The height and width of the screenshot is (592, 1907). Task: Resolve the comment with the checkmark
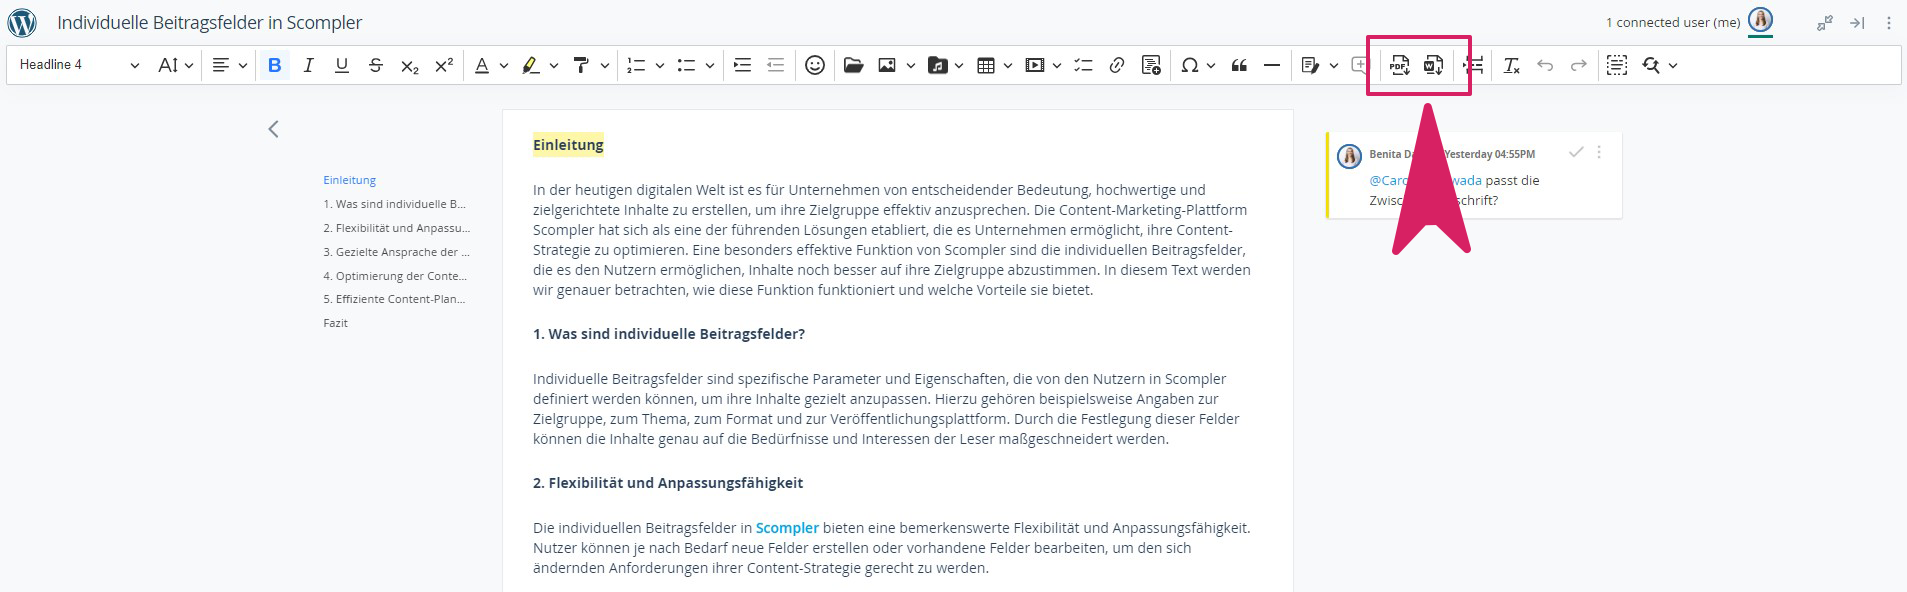(1576, 152)
